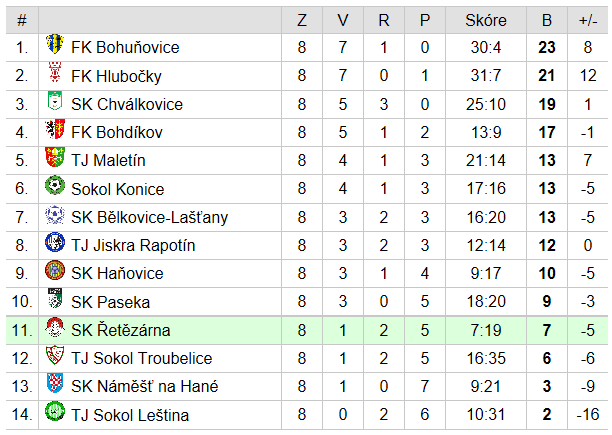Click the B points column header
The image size is (612, 435).
coord(547,20)
